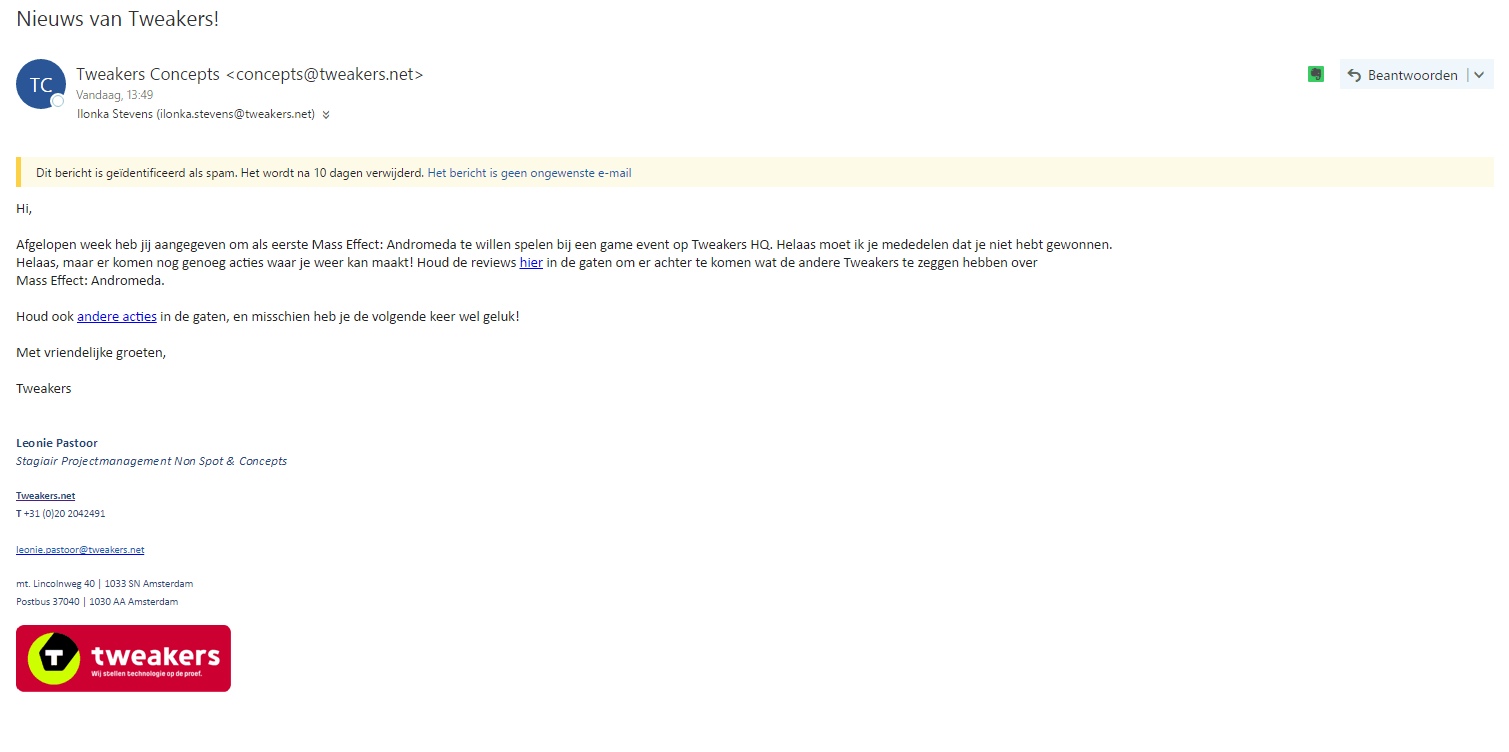Open the dropdown arrow beside Beantwoorden
Image resolution: width=1509 pixels, height=752 pixels.
coord(1479,75)
